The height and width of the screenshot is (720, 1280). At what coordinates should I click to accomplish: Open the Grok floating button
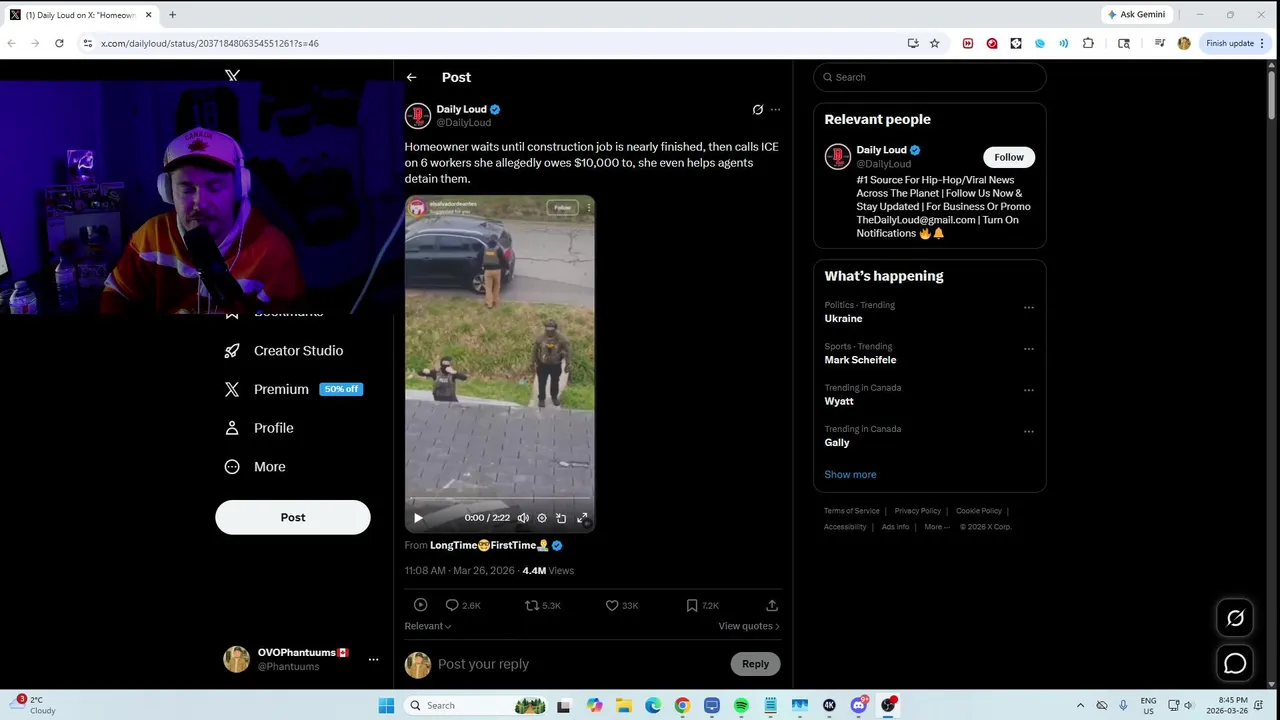coord(1235,618)
